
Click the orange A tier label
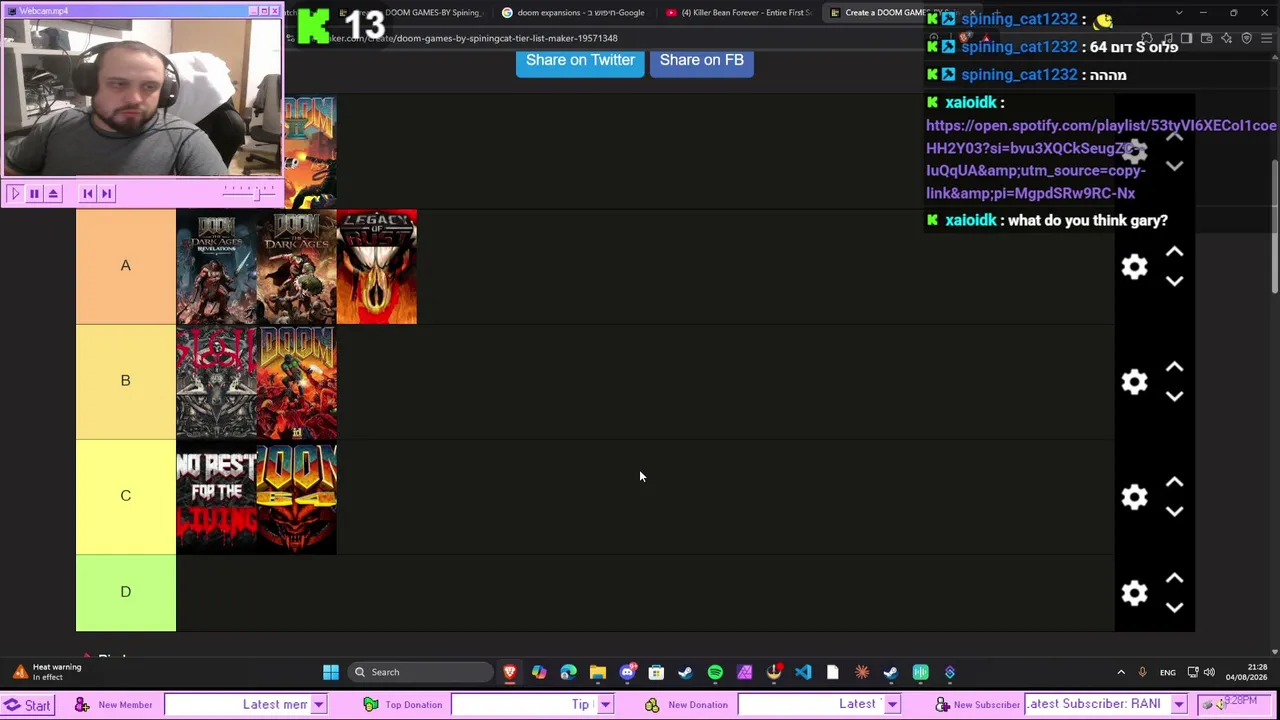point(126,267)
